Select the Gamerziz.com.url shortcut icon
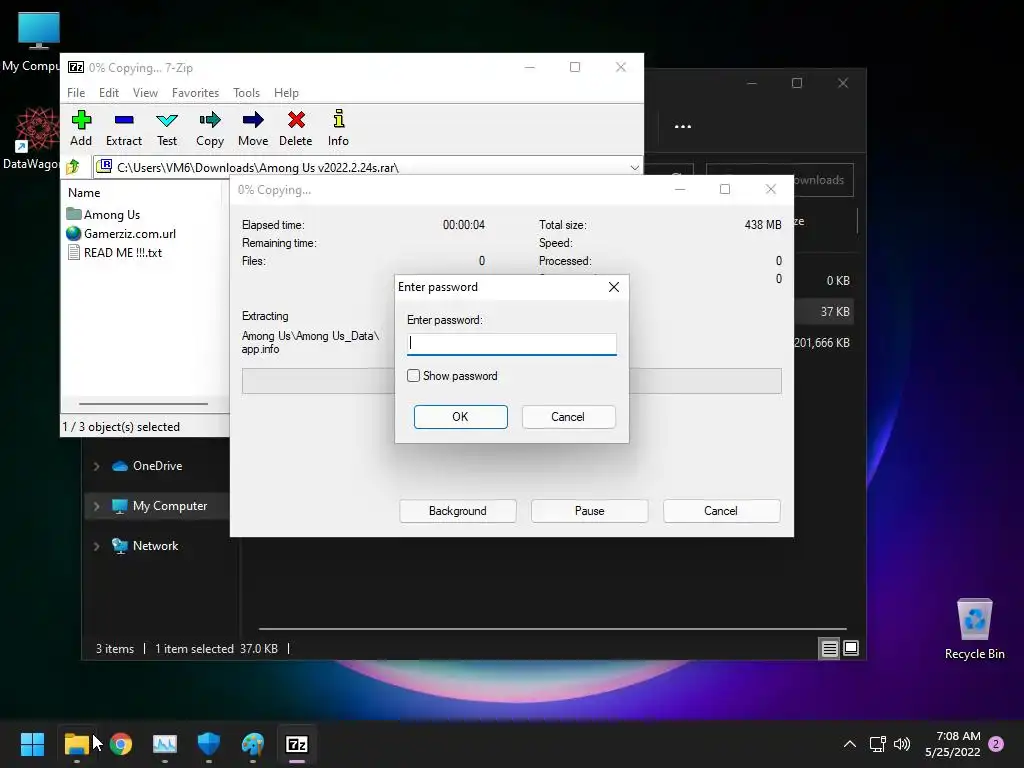 click(x=74, y=233)
